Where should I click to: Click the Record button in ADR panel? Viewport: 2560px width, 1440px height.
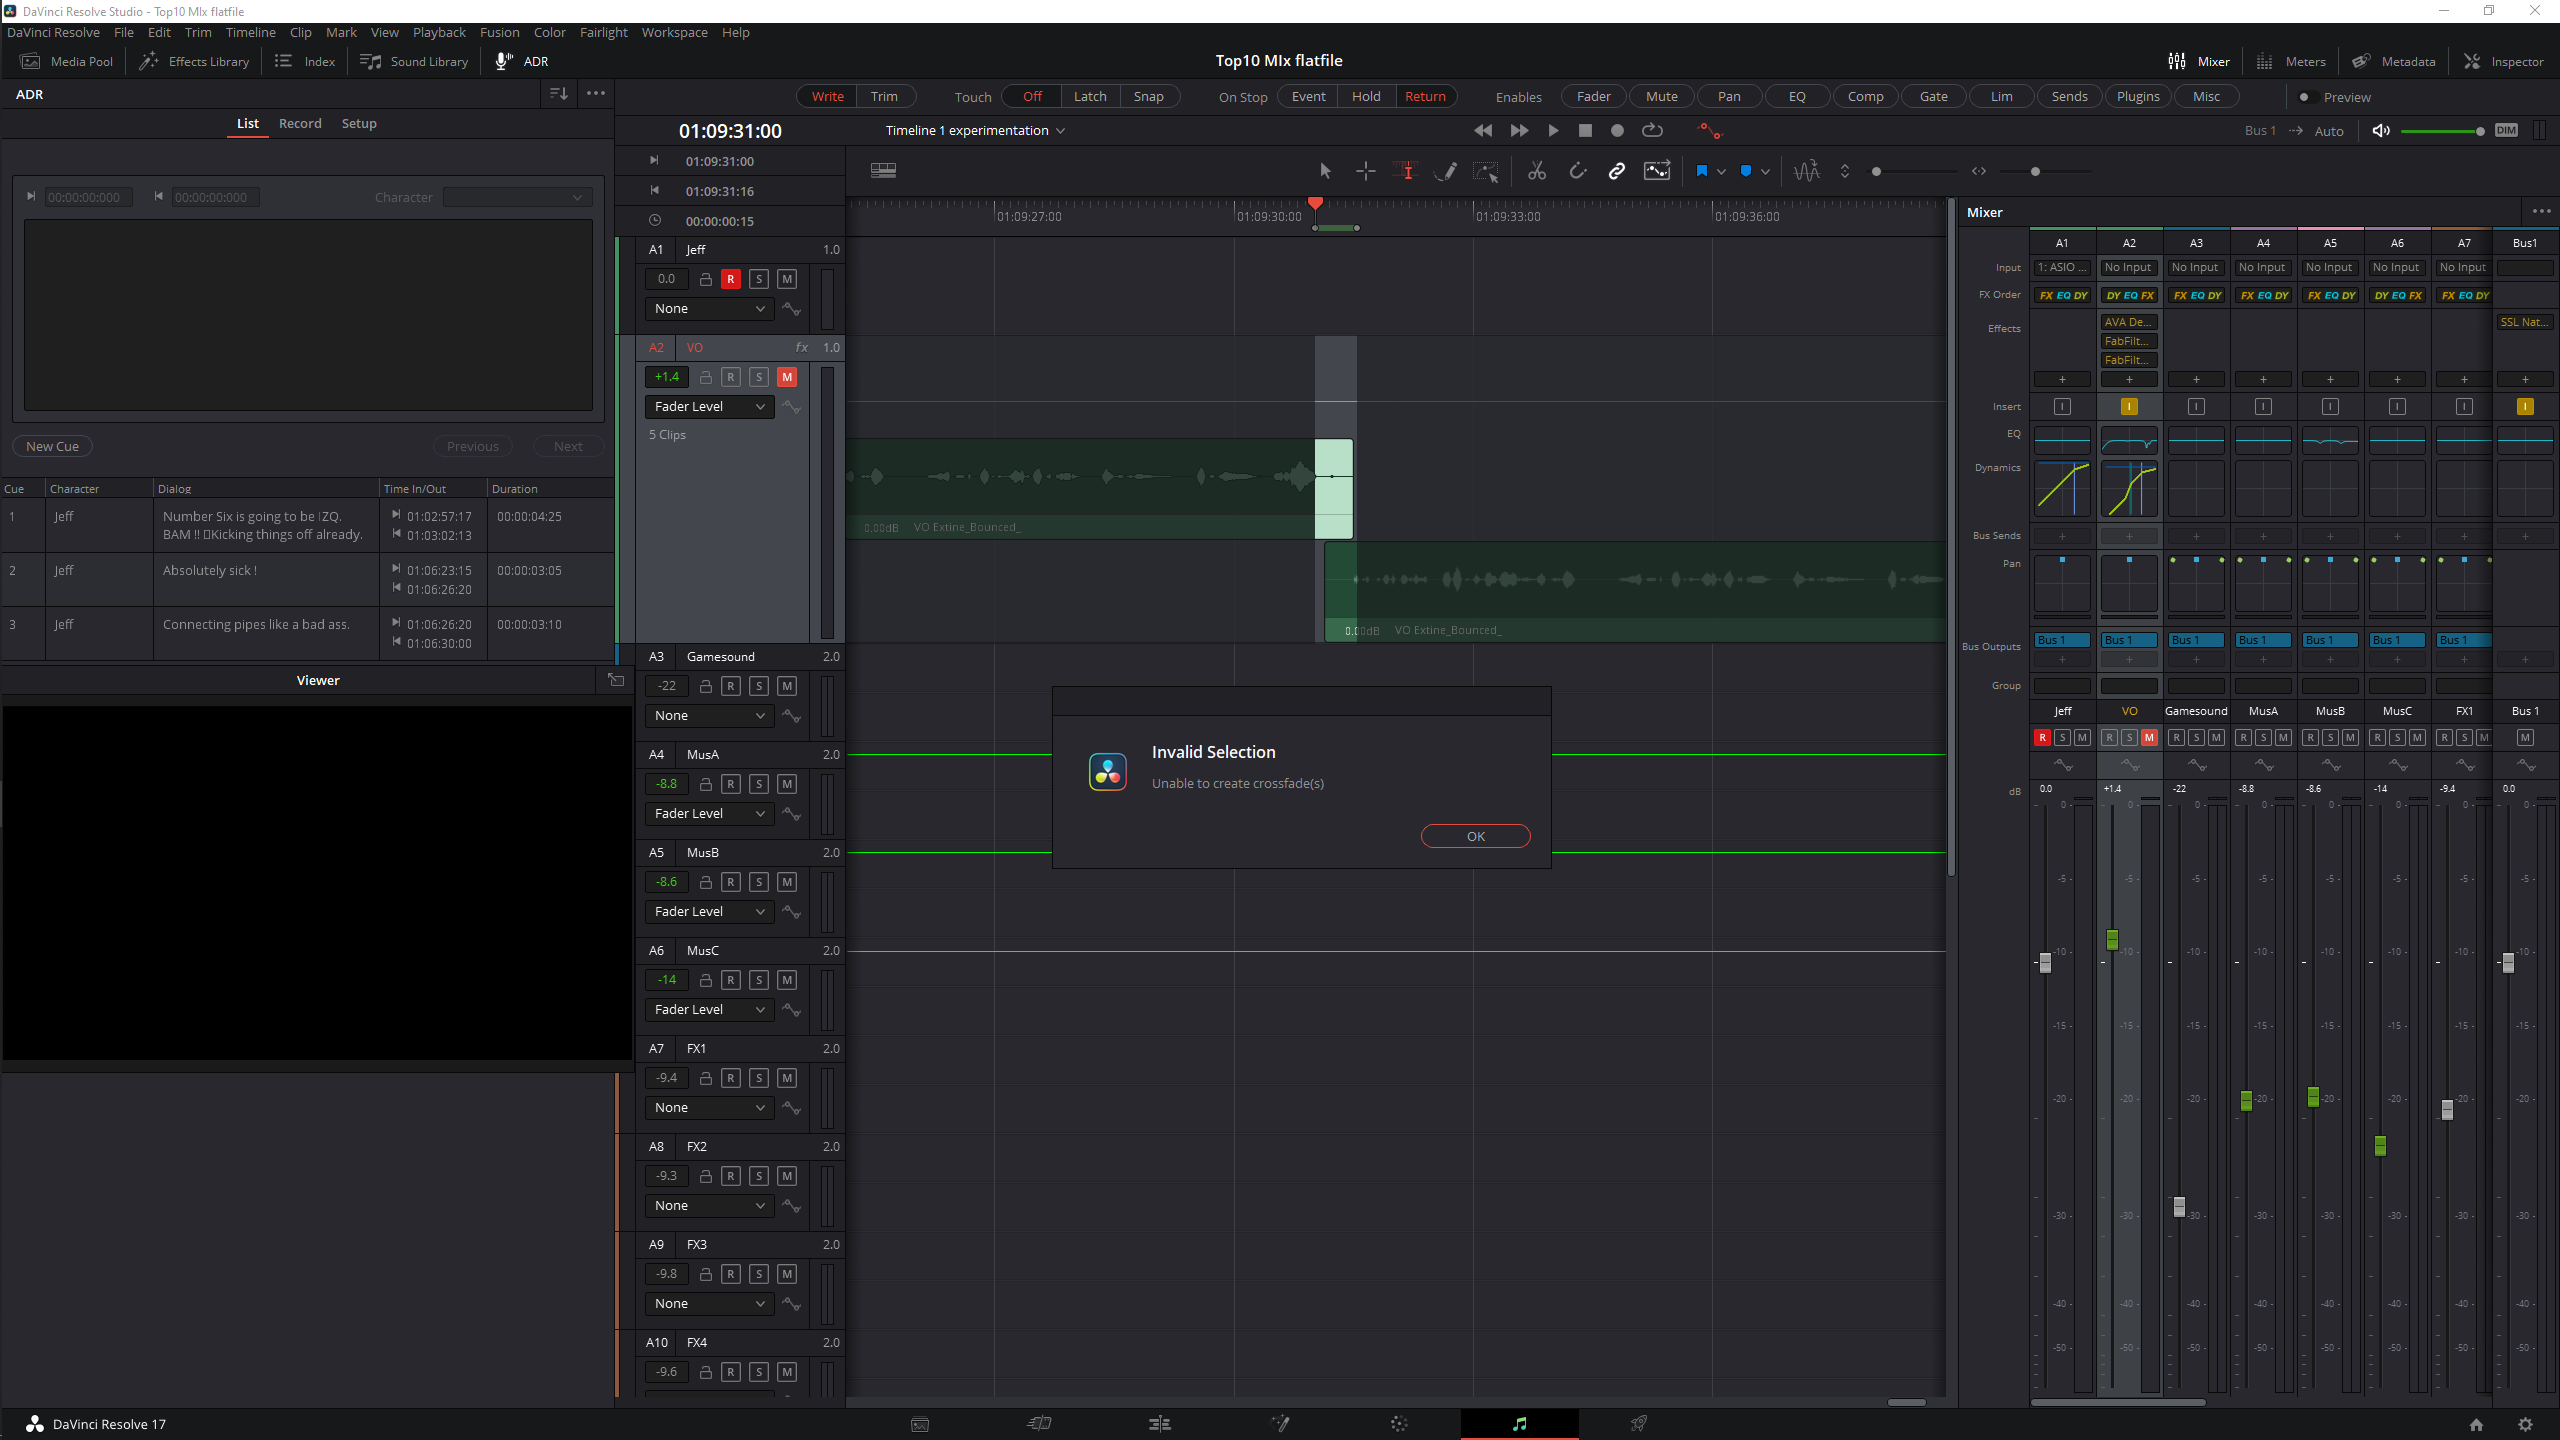pyautogui.click(x=297, y=123)
